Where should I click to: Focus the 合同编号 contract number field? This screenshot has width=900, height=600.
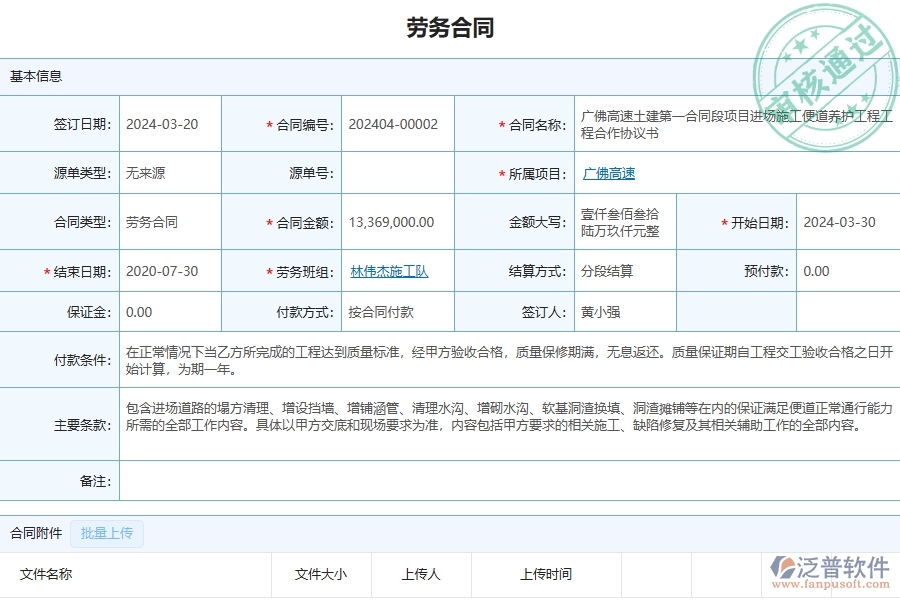pos(395,123)
